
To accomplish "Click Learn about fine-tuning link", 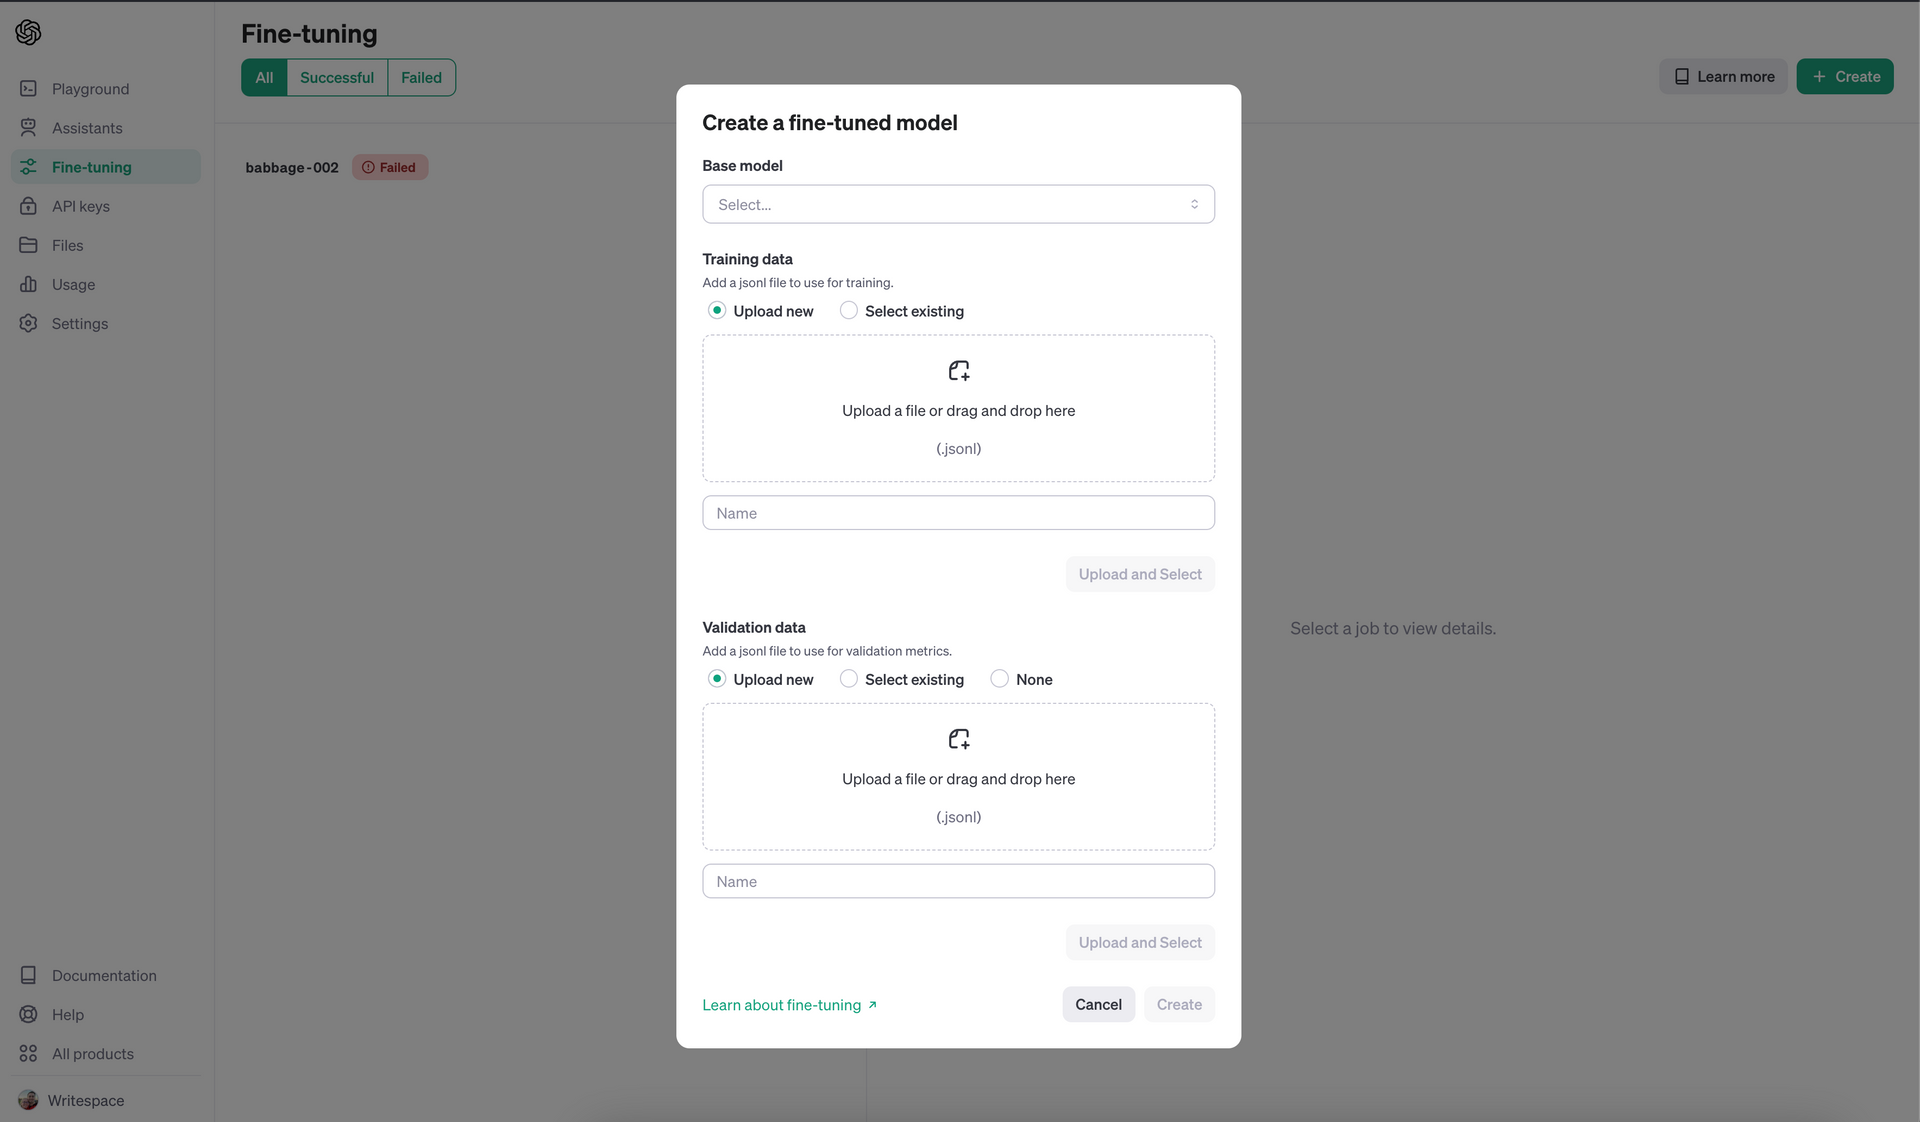I will click(789, 1004).
